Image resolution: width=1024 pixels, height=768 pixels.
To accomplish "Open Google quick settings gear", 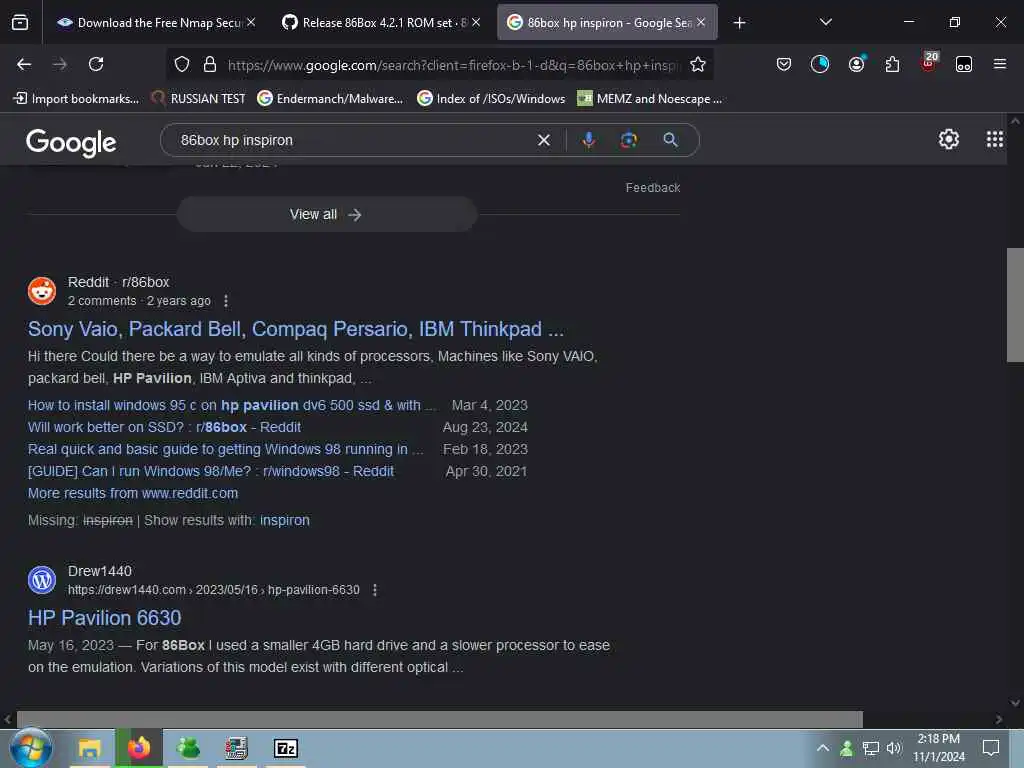I will click(x=948, y=139).
